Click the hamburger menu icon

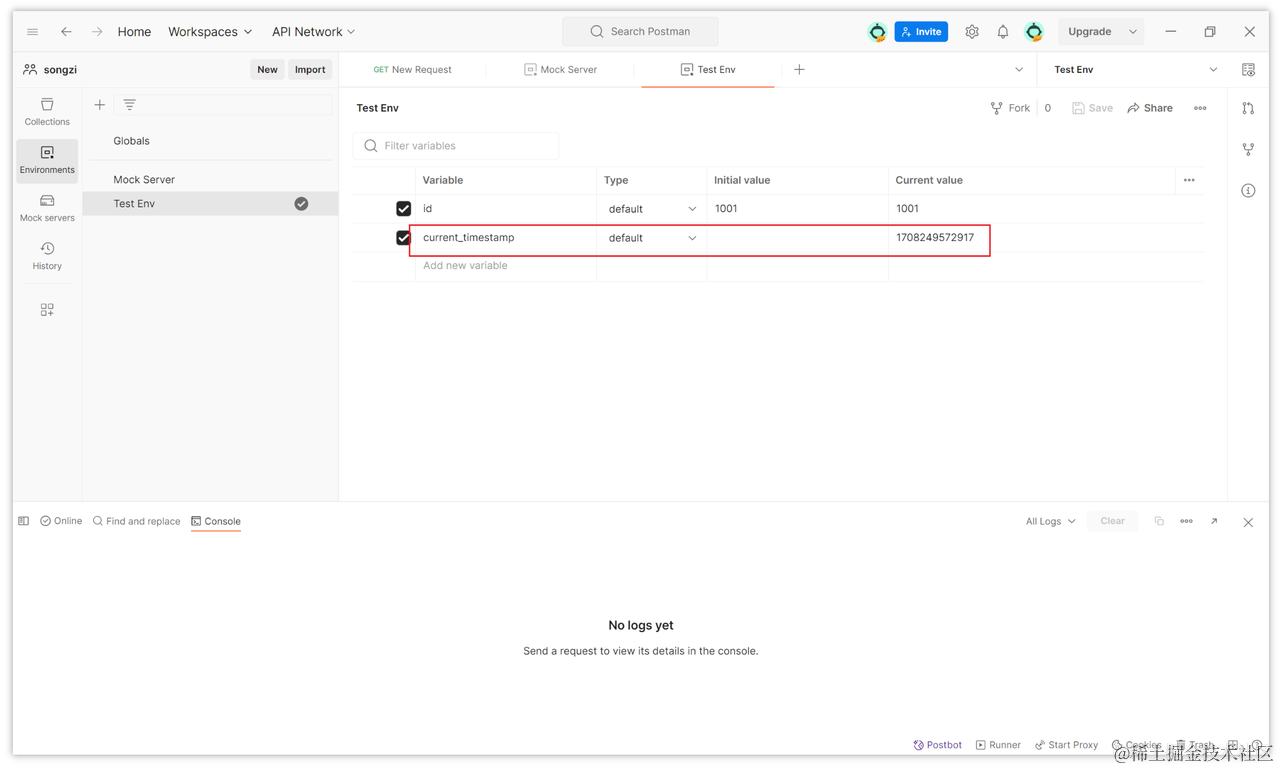click(32, 32)
